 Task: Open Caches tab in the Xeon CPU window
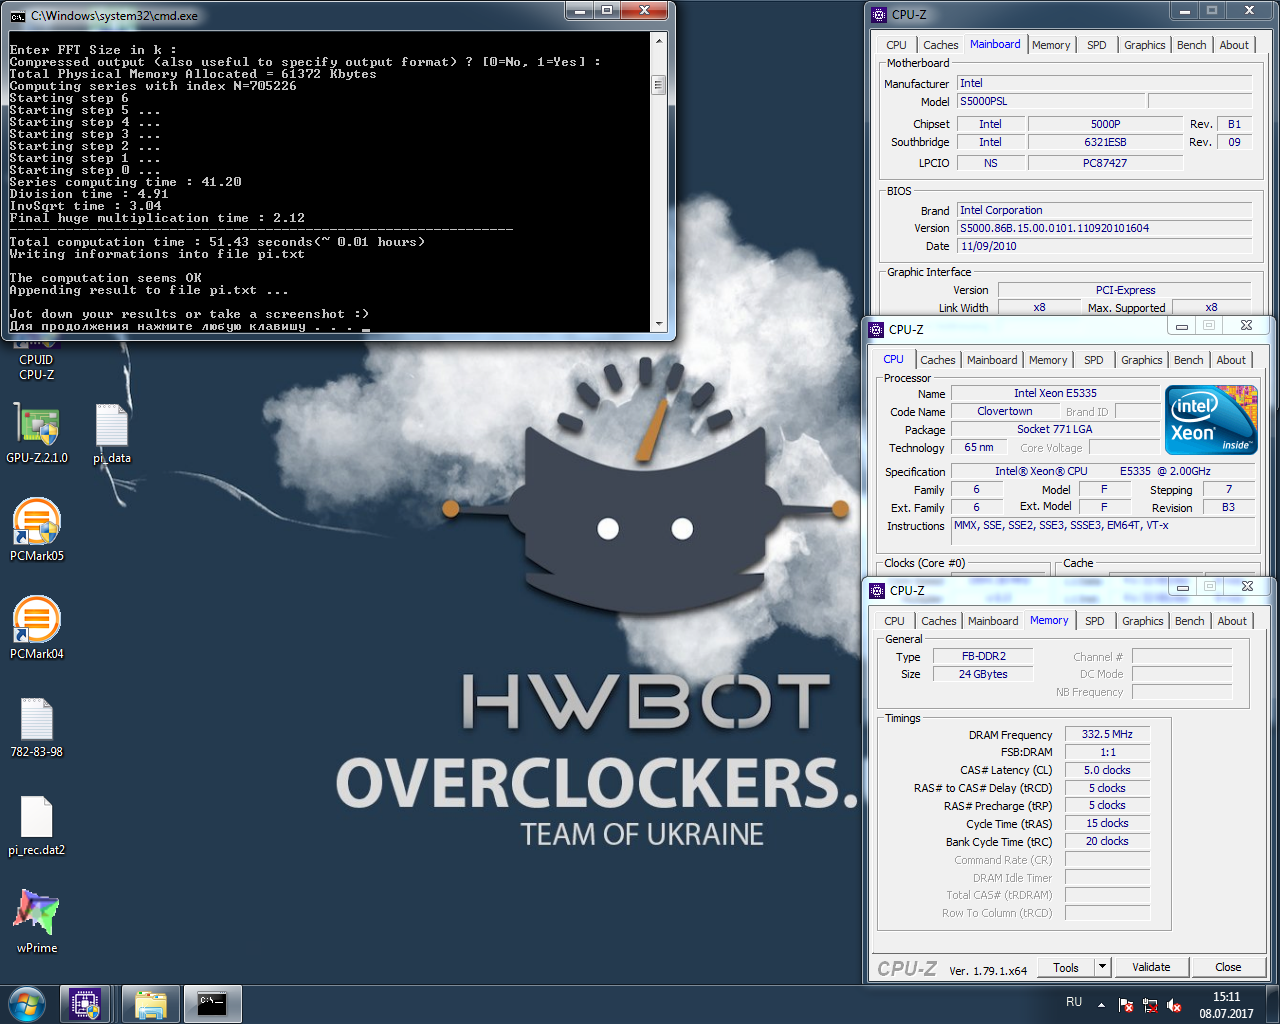(938, 360)
